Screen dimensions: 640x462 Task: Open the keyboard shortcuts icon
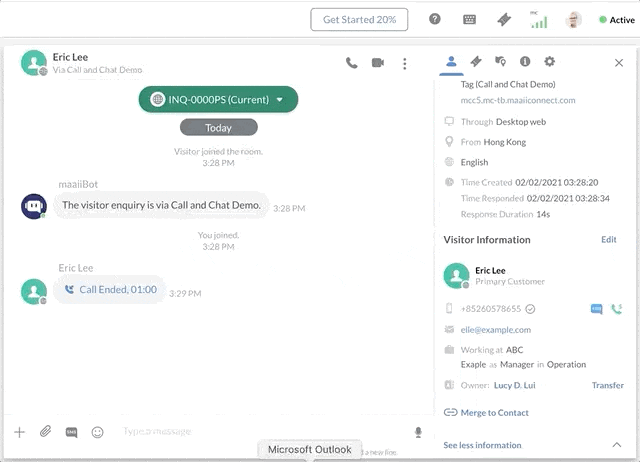(469, 19)
